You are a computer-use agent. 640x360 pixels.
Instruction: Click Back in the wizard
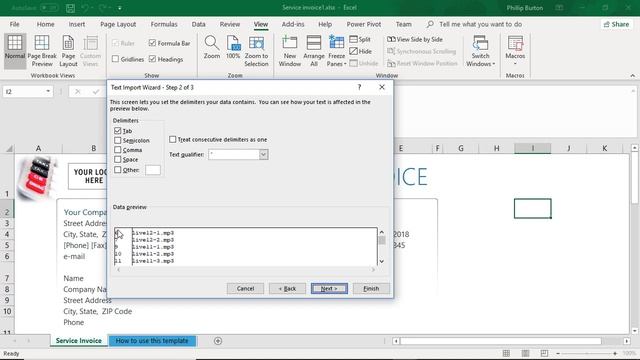pyautogui.click(x=287, y=289)
